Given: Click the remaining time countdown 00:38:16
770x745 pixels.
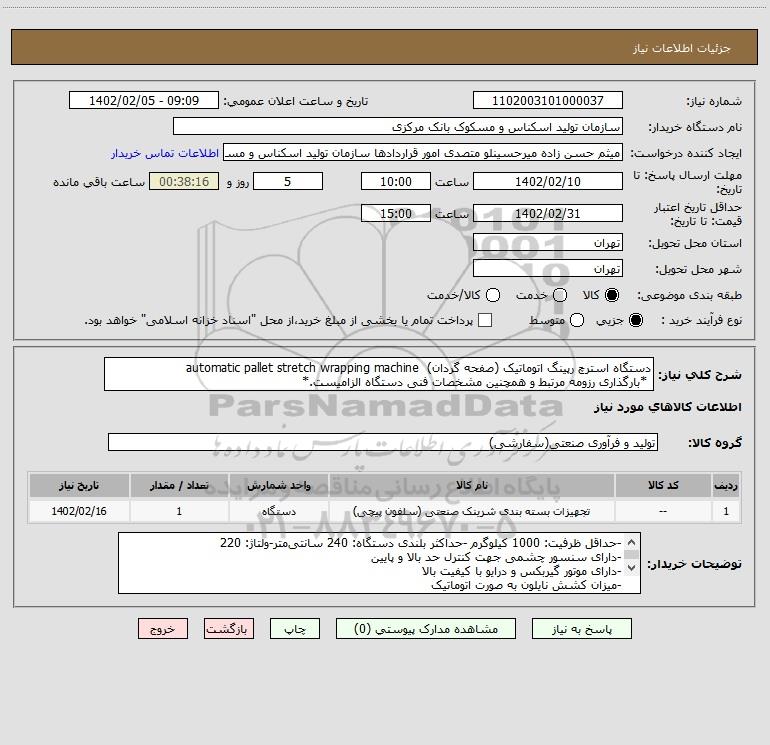Looking at the screenshot, I should (184, 182).
